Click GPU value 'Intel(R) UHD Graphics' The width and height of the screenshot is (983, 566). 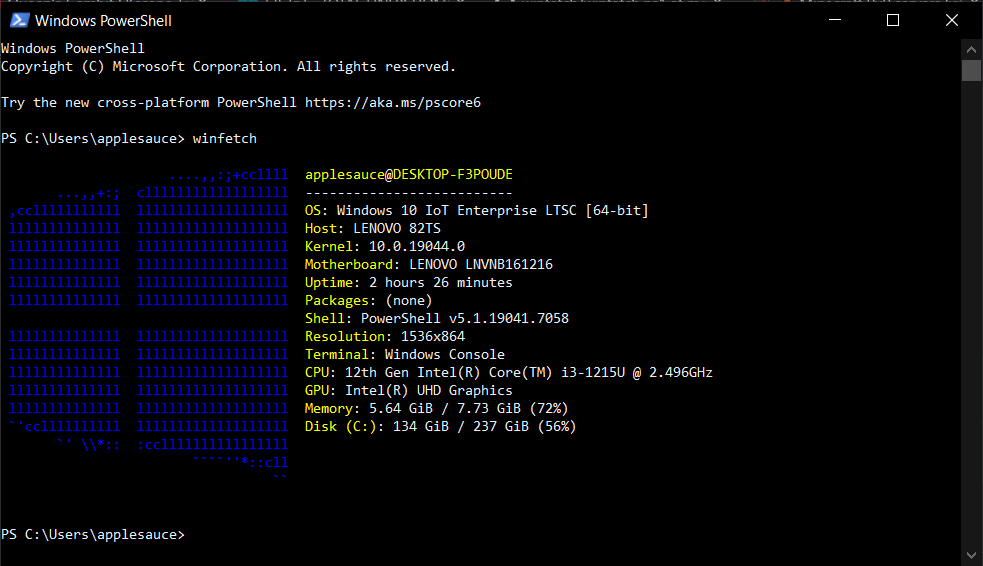tap(429, 390)
